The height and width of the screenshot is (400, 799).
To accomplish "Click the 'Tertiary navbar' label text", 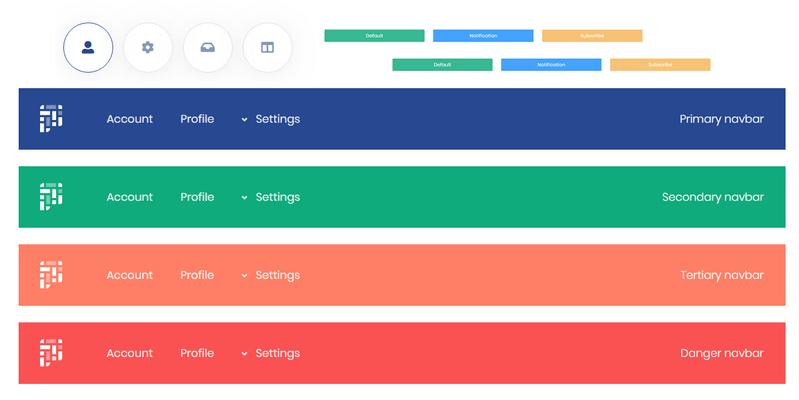I will (x=722, y=275).
